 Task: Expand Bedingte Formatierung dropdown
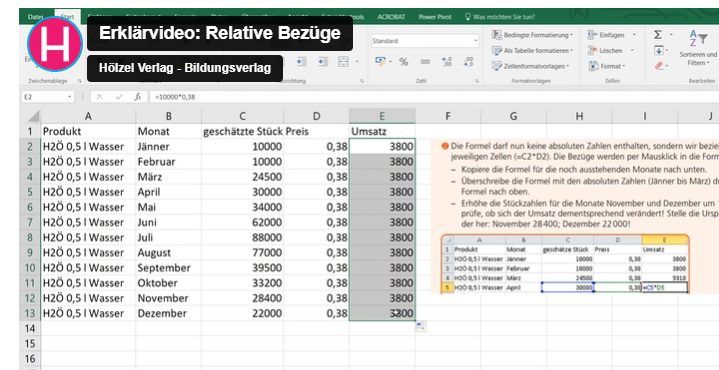point(572,35)
